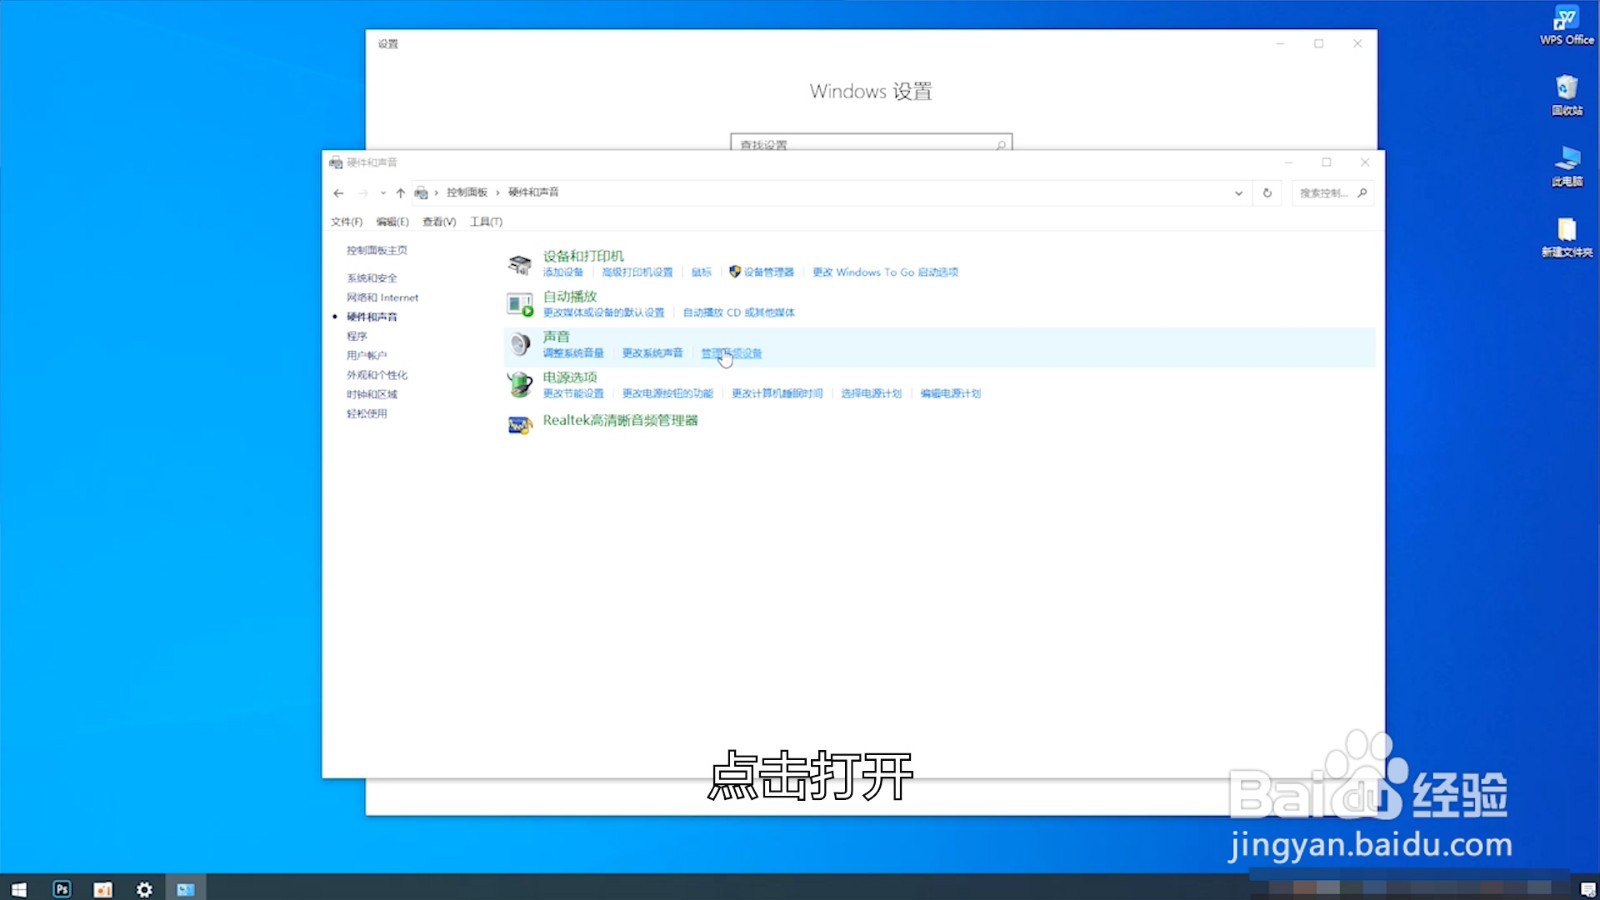Image resolution: width=1600 pixels, height=900 pixels.
Task: Click the 控制面板 breadcrumb in address bar
Action: click(x=467, y=193)
